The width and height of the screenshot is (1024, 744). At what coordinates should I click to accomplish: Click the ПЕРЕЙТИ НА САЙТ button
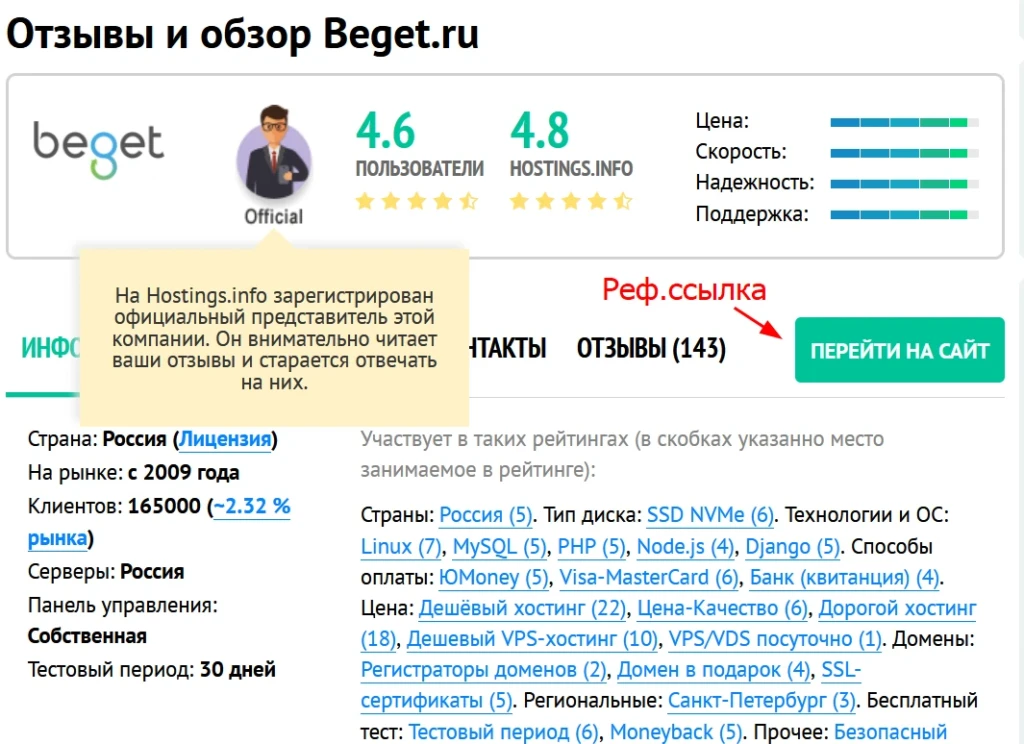(x=899, y=350)
